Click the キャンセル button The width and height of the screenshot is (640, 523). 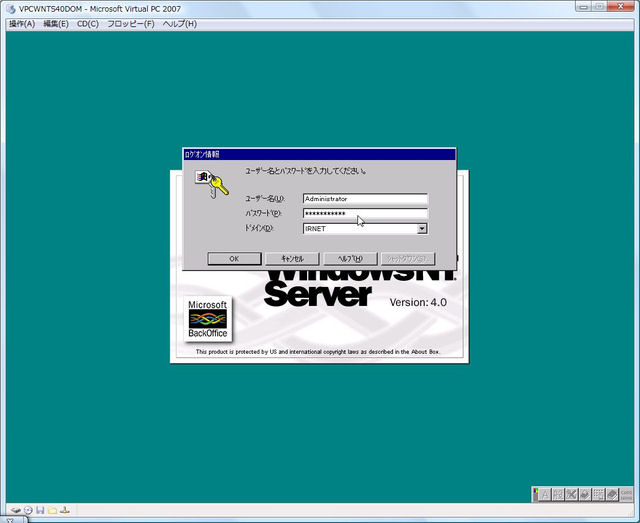(292, 259)
